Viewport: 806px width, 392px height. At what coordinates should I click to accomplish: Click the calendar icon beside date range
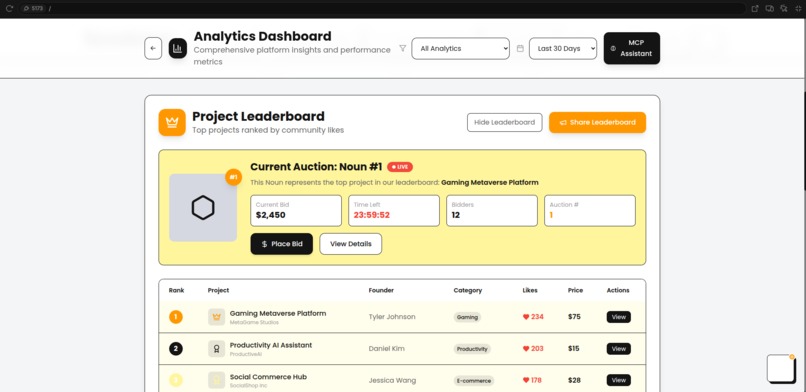click(520, 48)
